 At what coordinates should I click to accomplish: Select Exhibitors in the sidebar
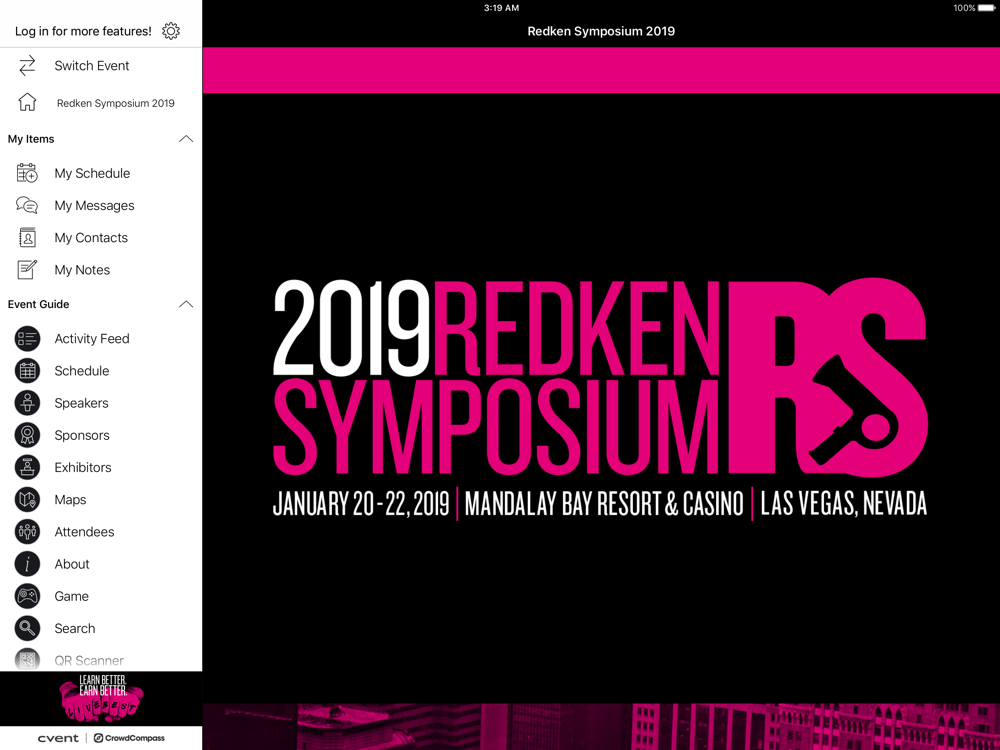83,467
